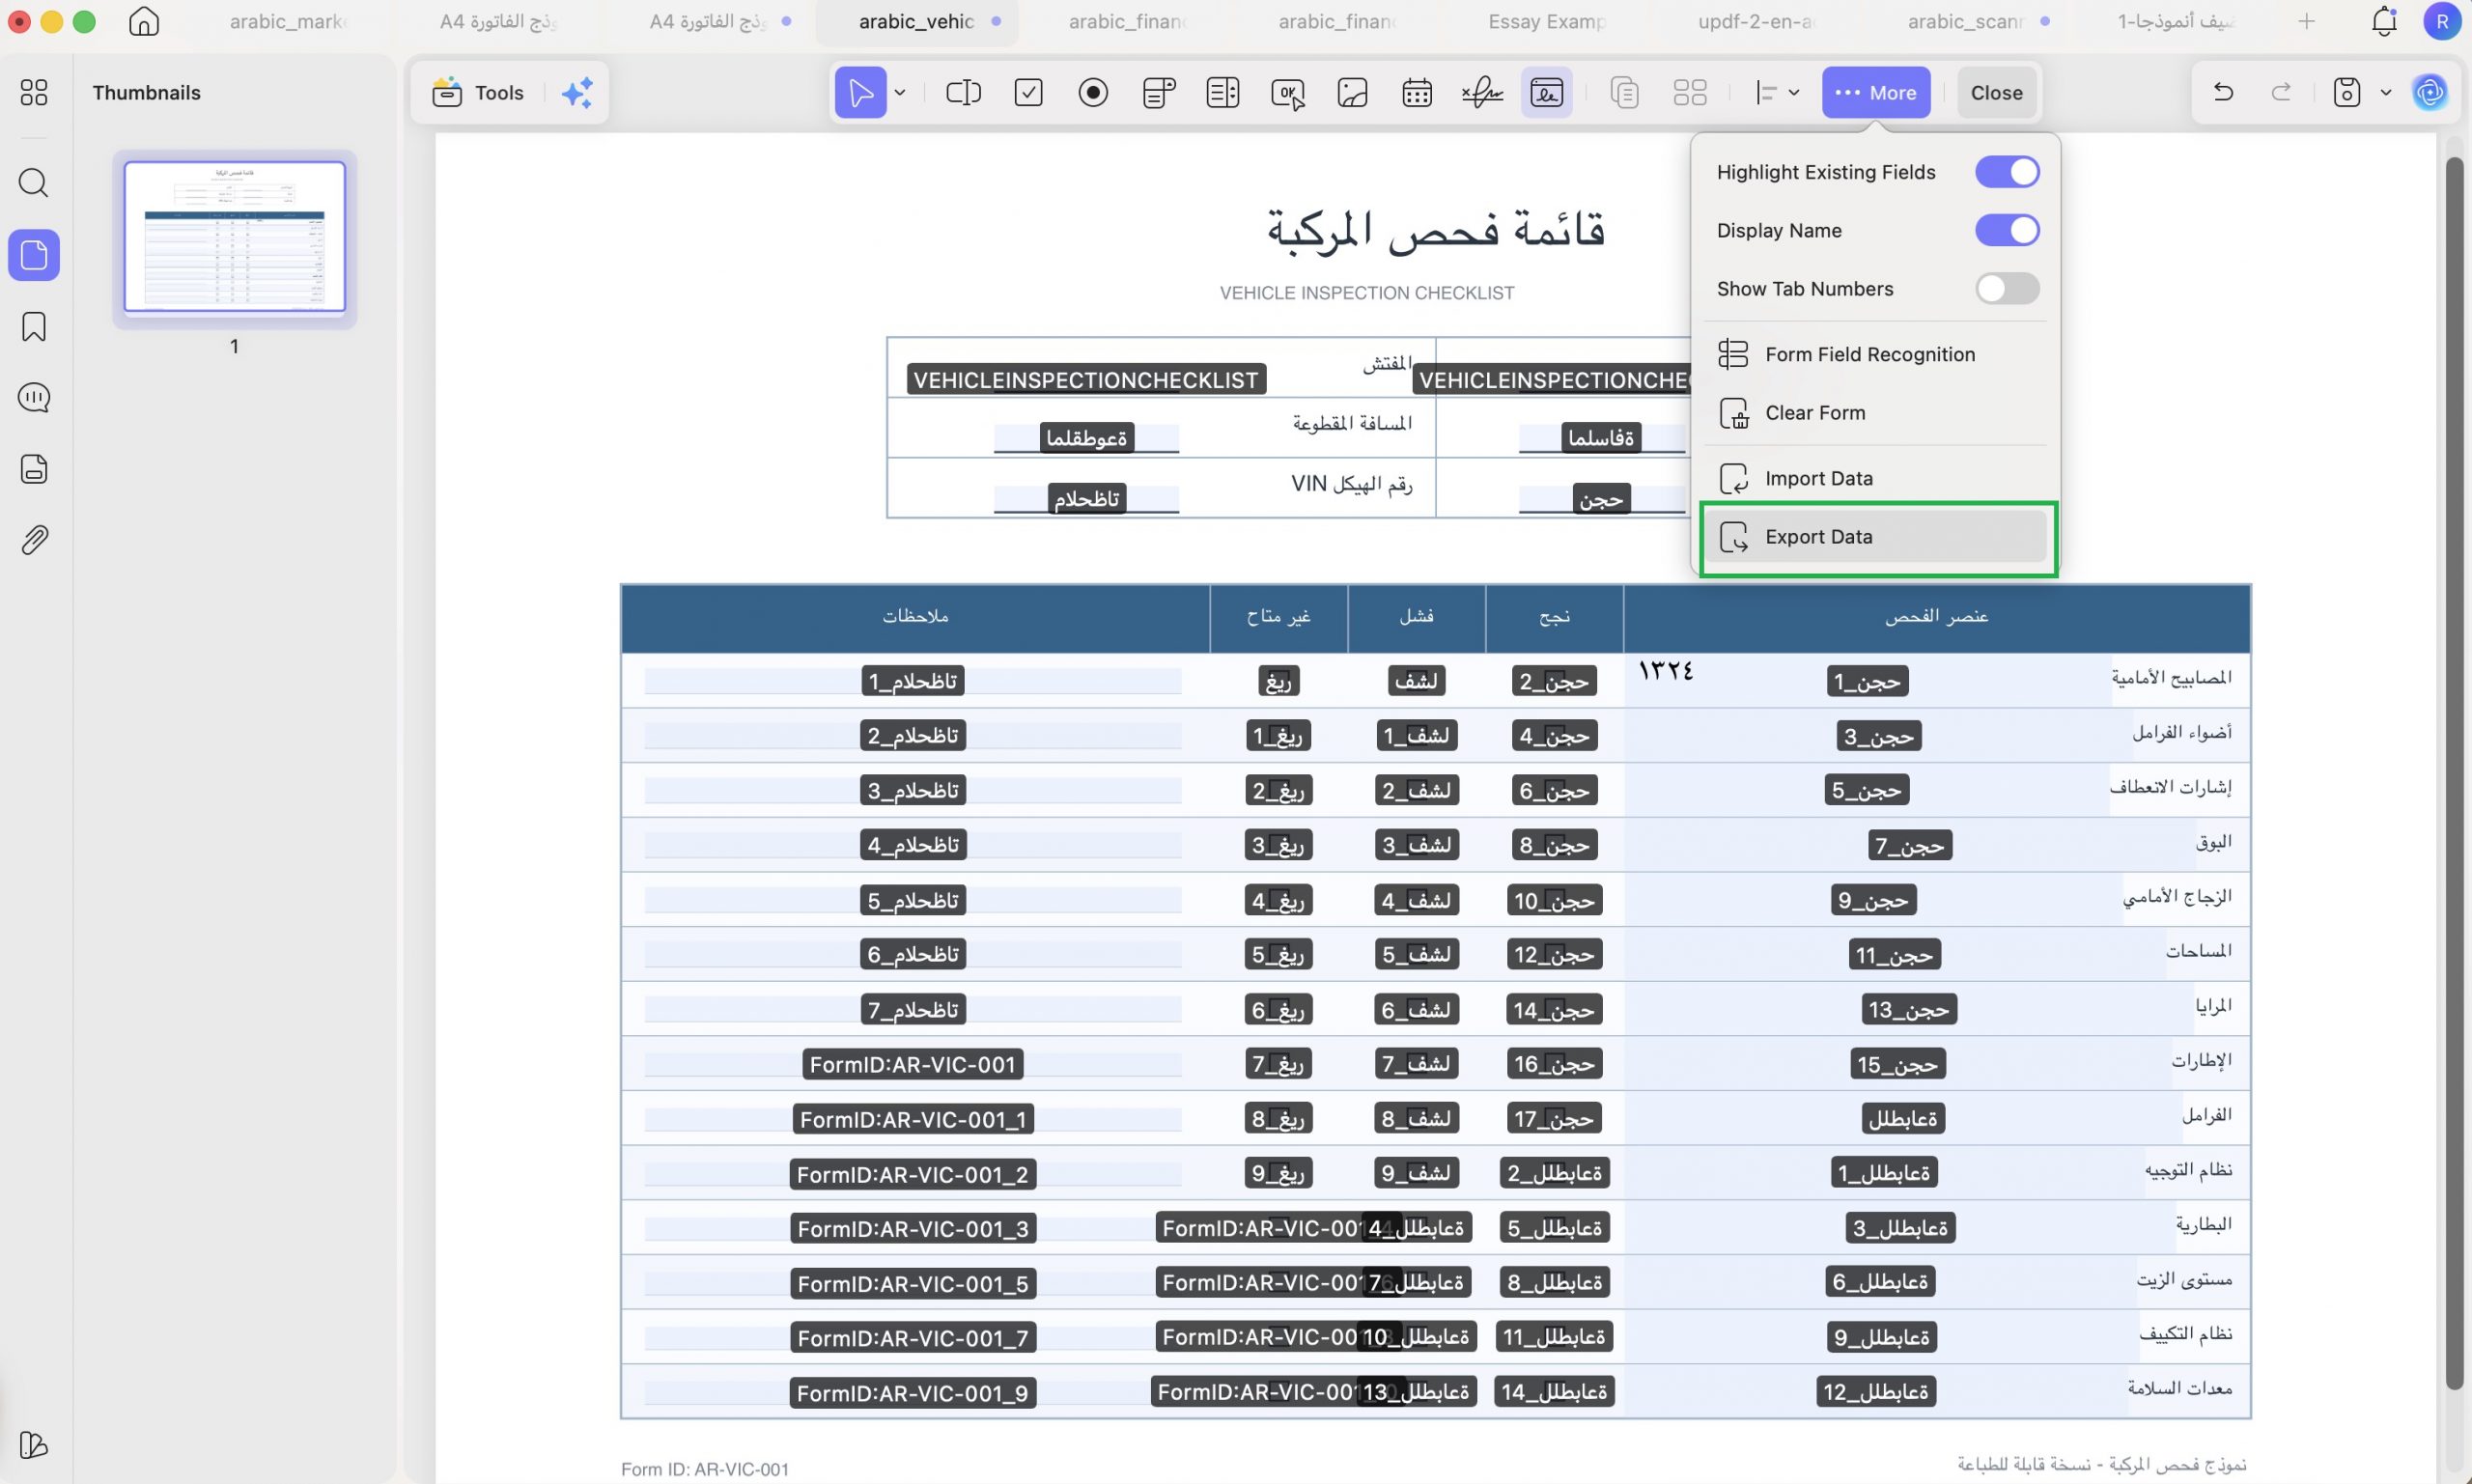This screenshot has height=1484, width=2472.
Task: Select the pointer selection tool
Action: pos(860,93)
